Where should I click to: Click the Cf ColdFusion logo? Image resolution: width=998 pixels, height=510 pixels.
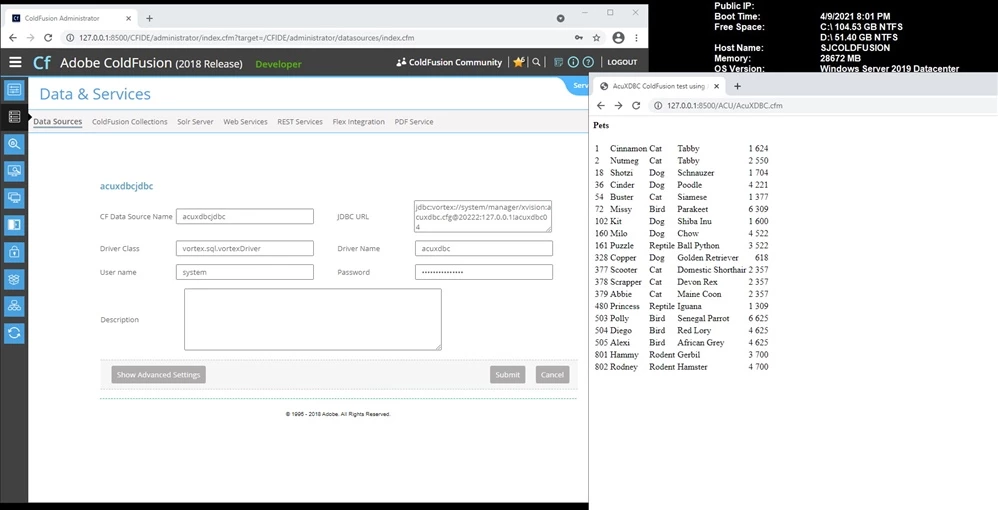click(x=42, y=62)
